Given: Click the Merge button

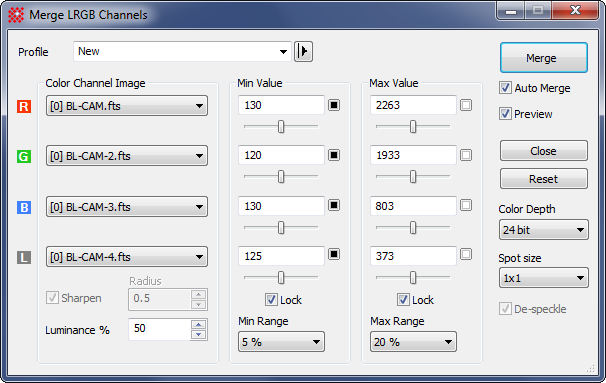Looking at the screenshot, I should [x=544, y=58].
